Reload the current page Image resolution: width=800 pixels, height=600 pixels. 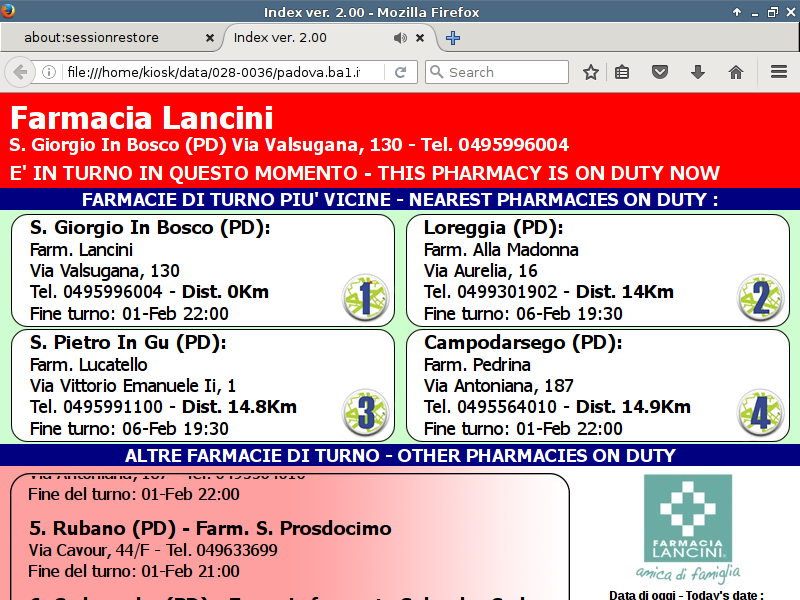click(x=400, y=72)
